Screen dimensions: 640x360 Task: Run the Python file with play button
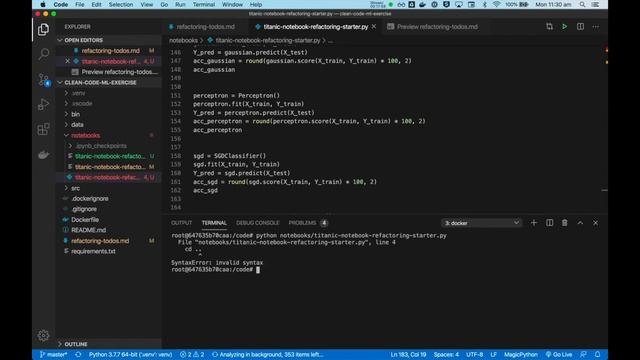[x=564, y=27]
